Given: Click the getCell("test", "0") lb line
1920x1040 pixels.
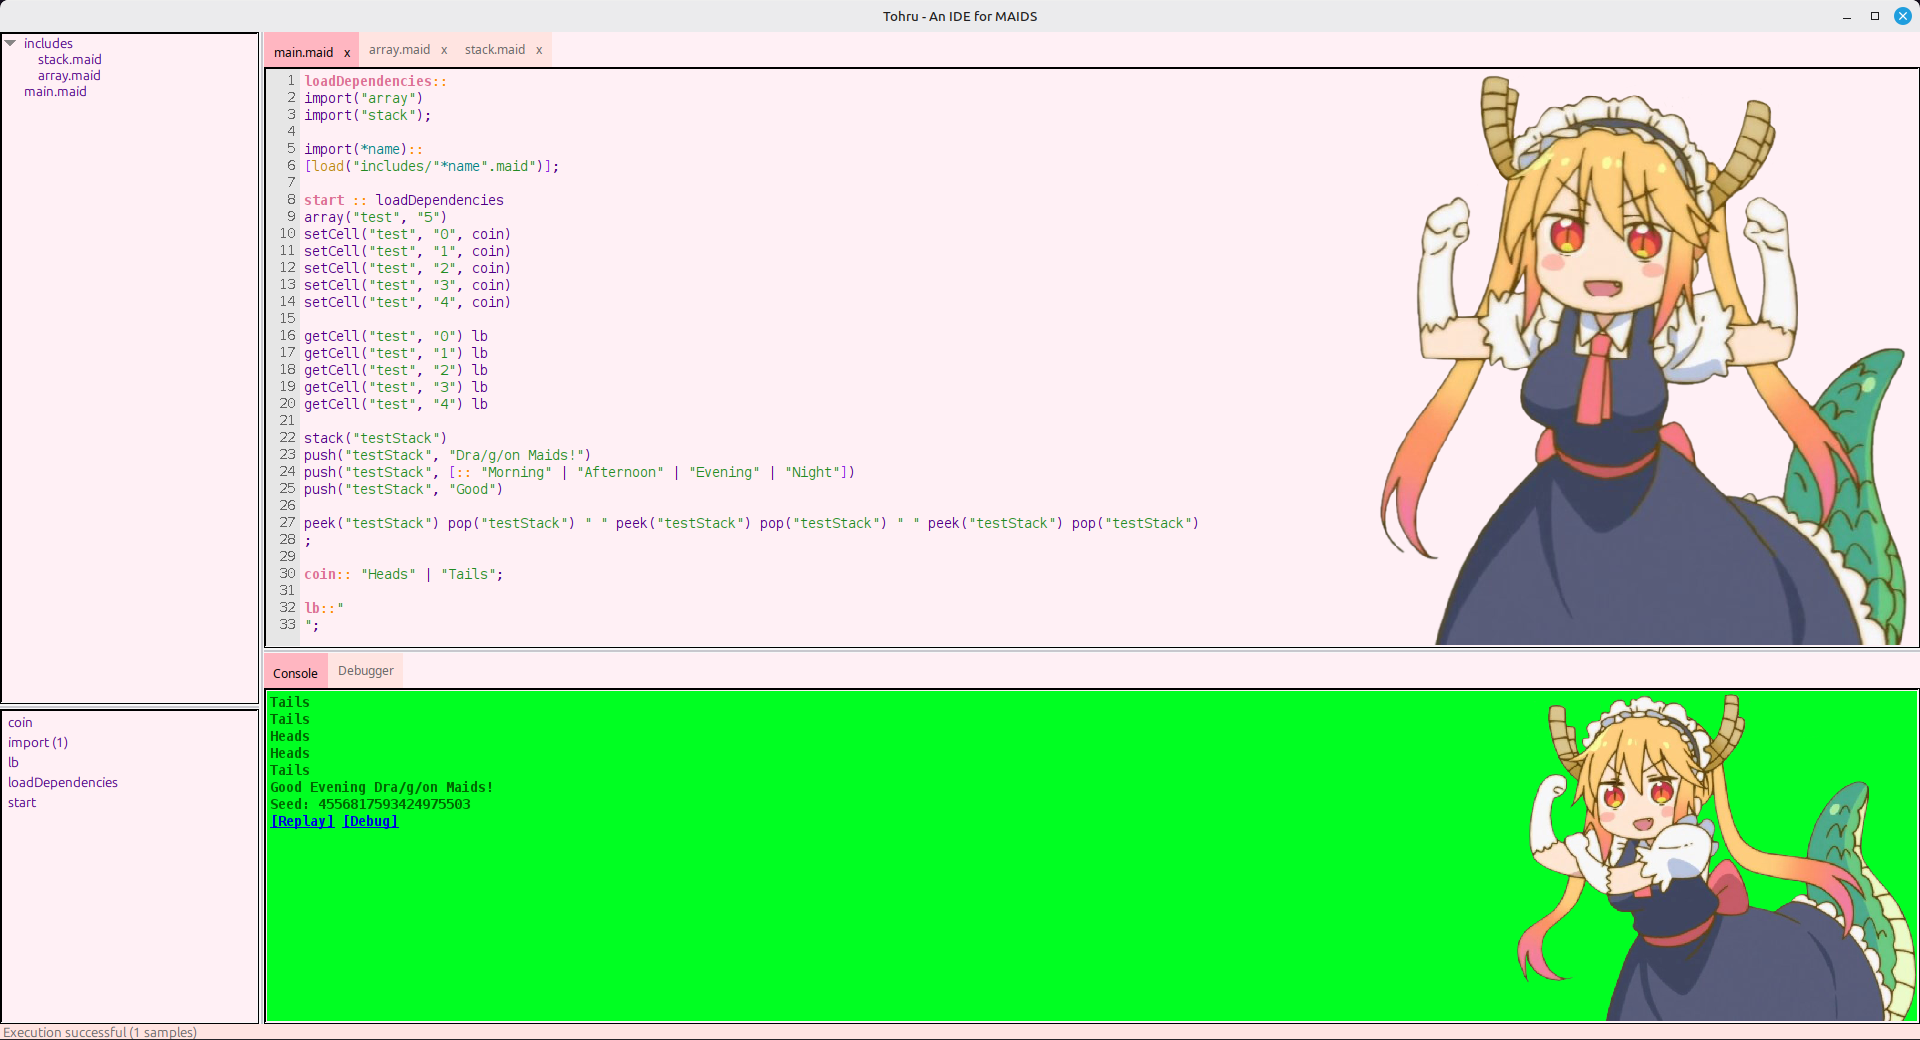Looking at the screenshot, I should [x=396, y=336].
